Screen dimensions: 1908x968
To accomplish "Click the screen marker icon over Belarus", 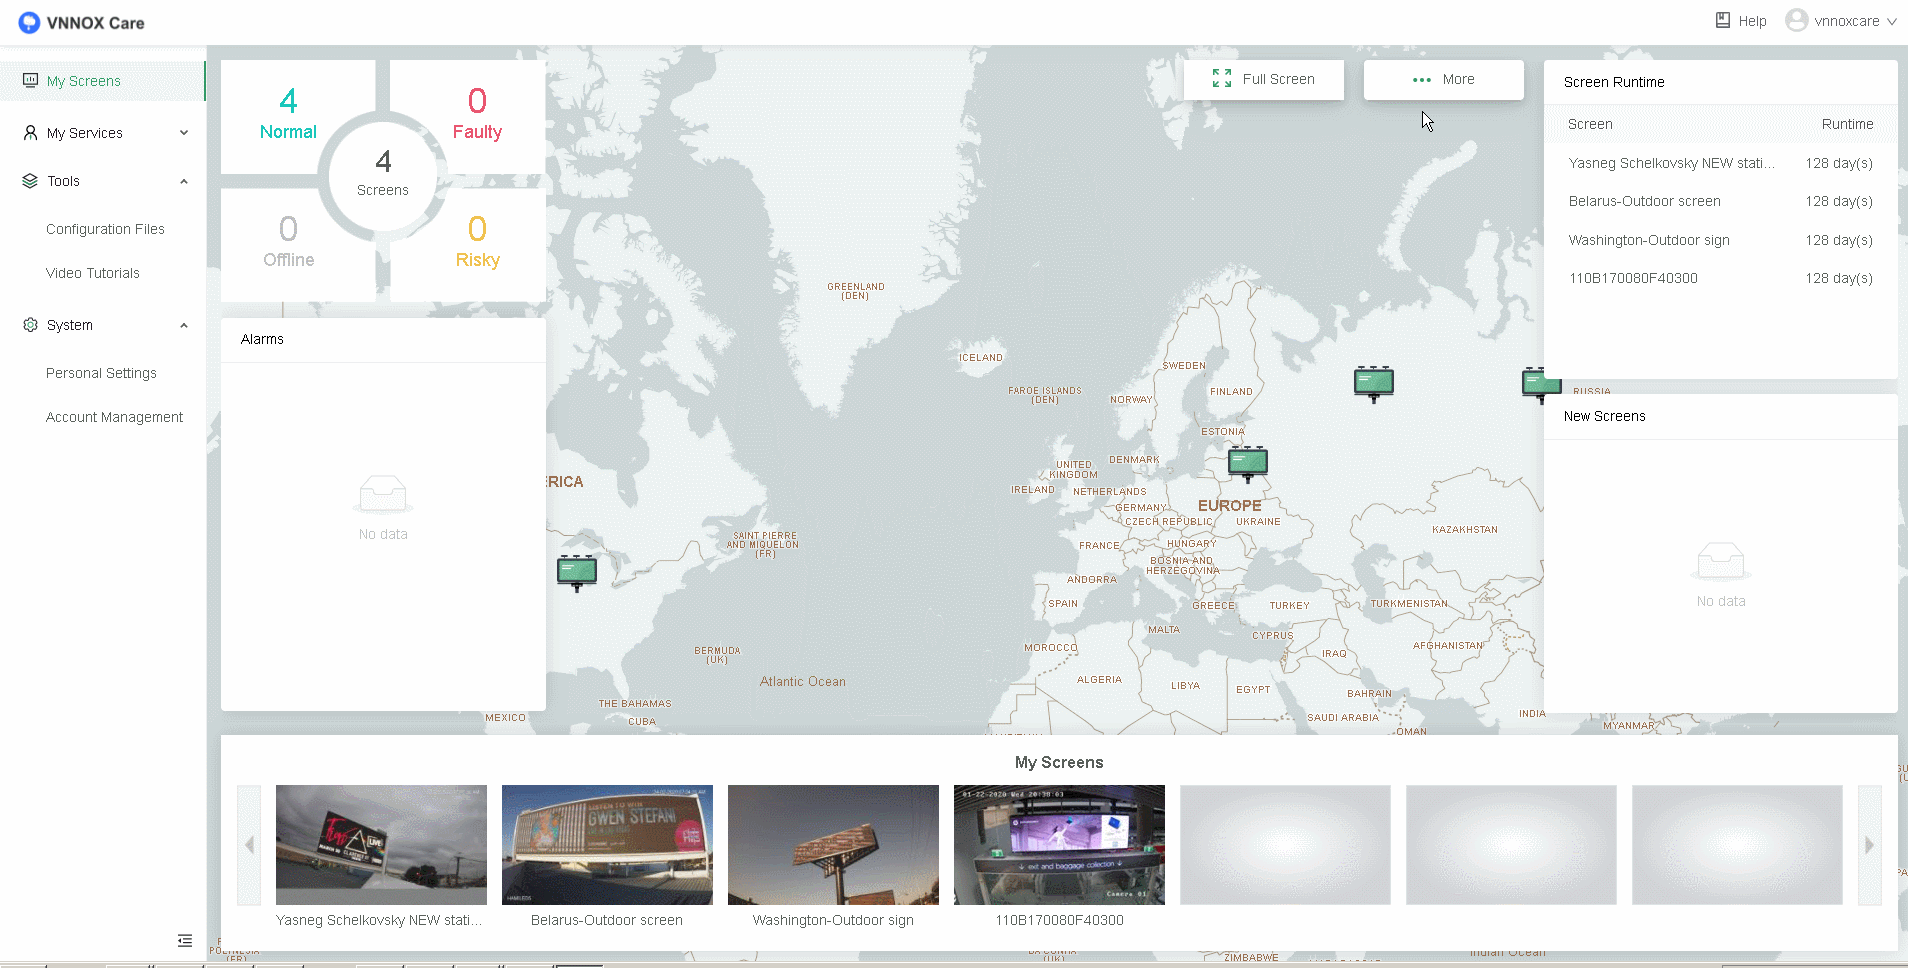I will 1247,462.
